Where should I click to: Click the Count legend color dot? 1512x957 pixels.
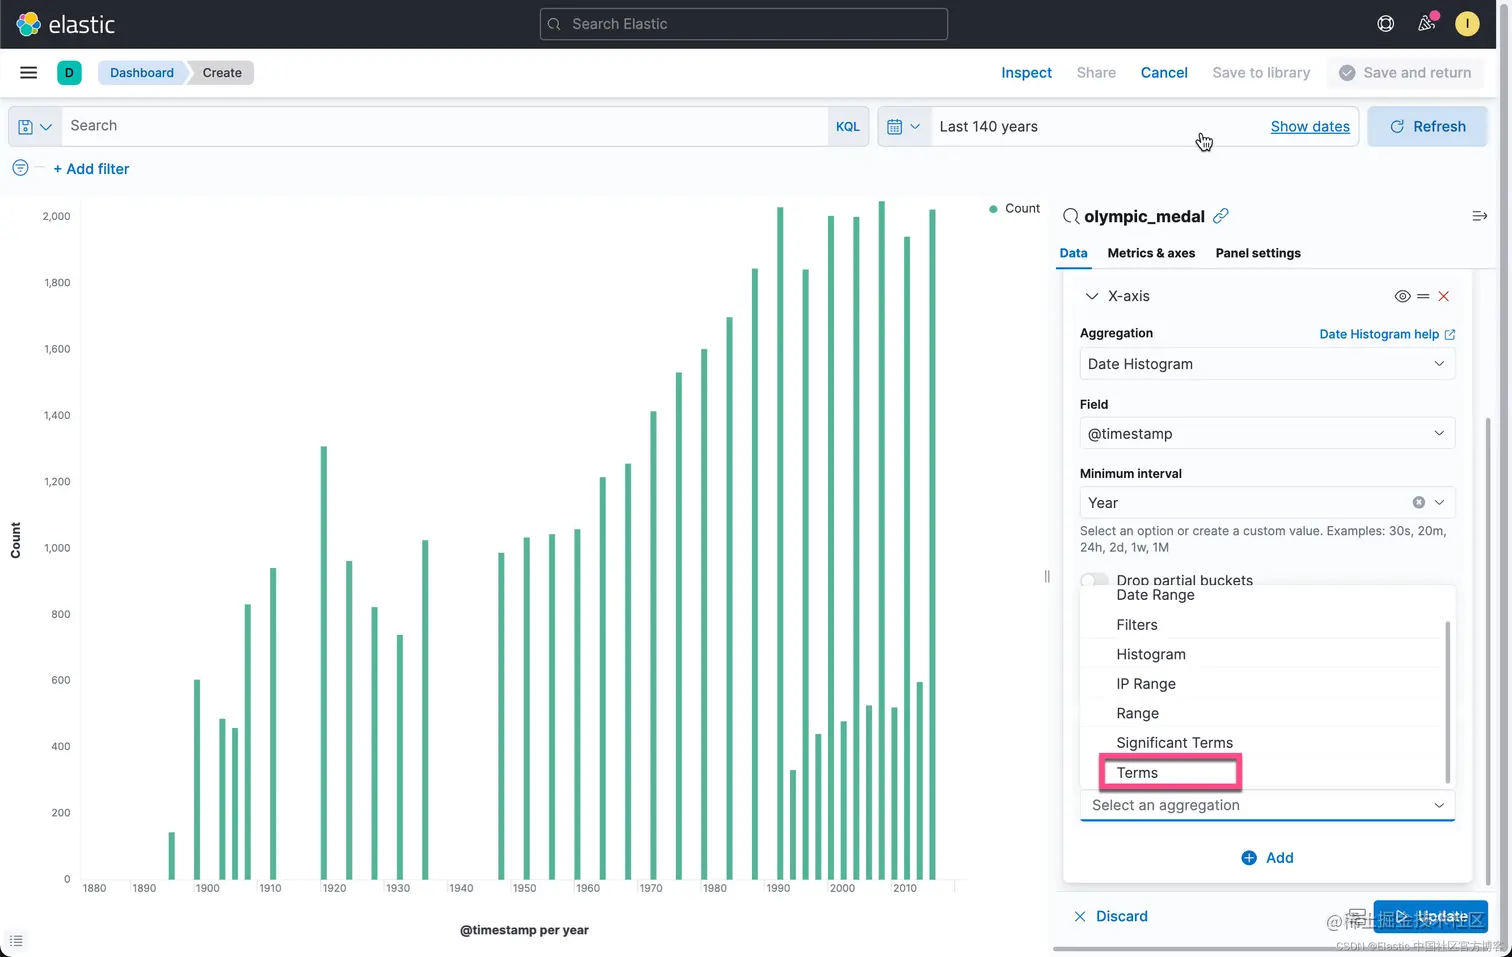click(993, 209)
